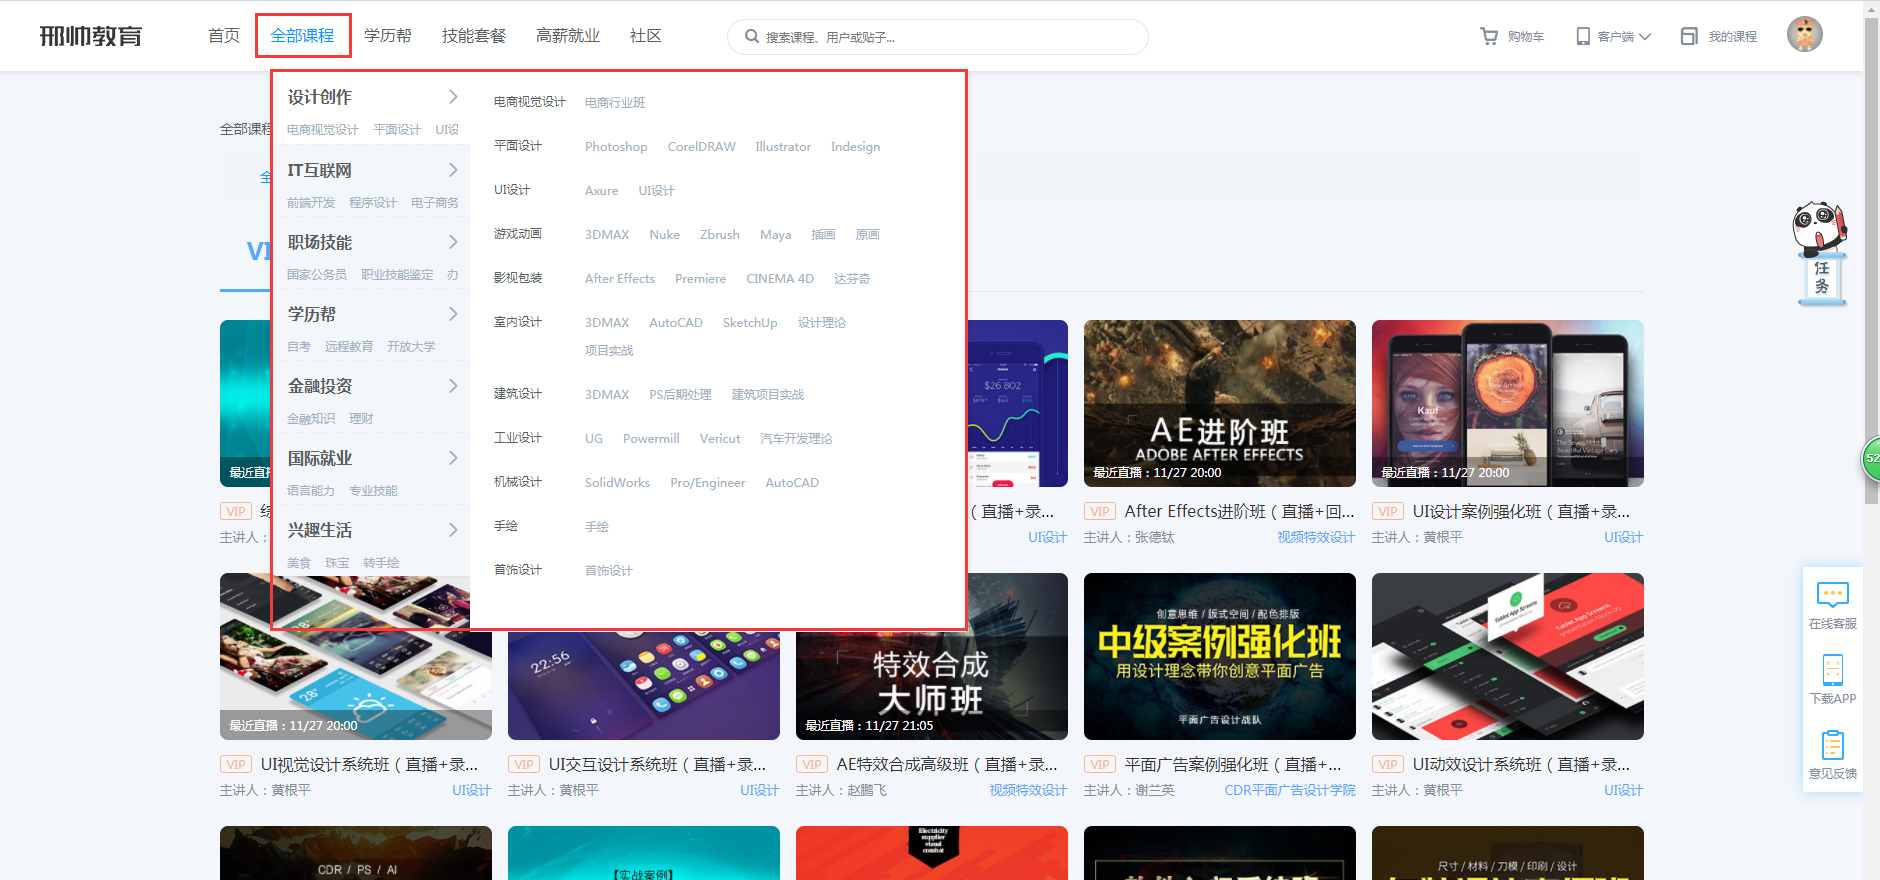Click the Download APP icon
This screenshot has height=880, width=1880.
click(x=1832, y=670)
